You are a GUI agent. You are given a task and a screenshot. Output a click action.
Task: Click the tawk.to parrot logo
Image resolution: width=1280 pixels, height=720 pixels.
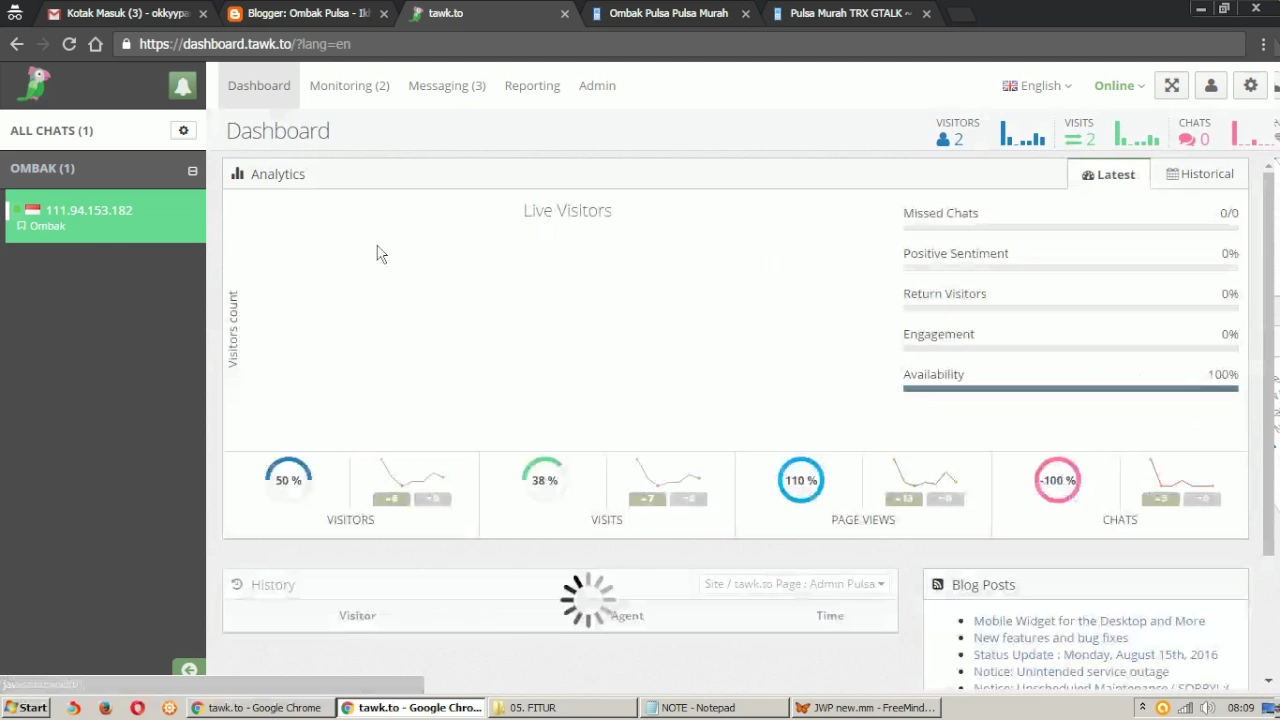point(36,85)
